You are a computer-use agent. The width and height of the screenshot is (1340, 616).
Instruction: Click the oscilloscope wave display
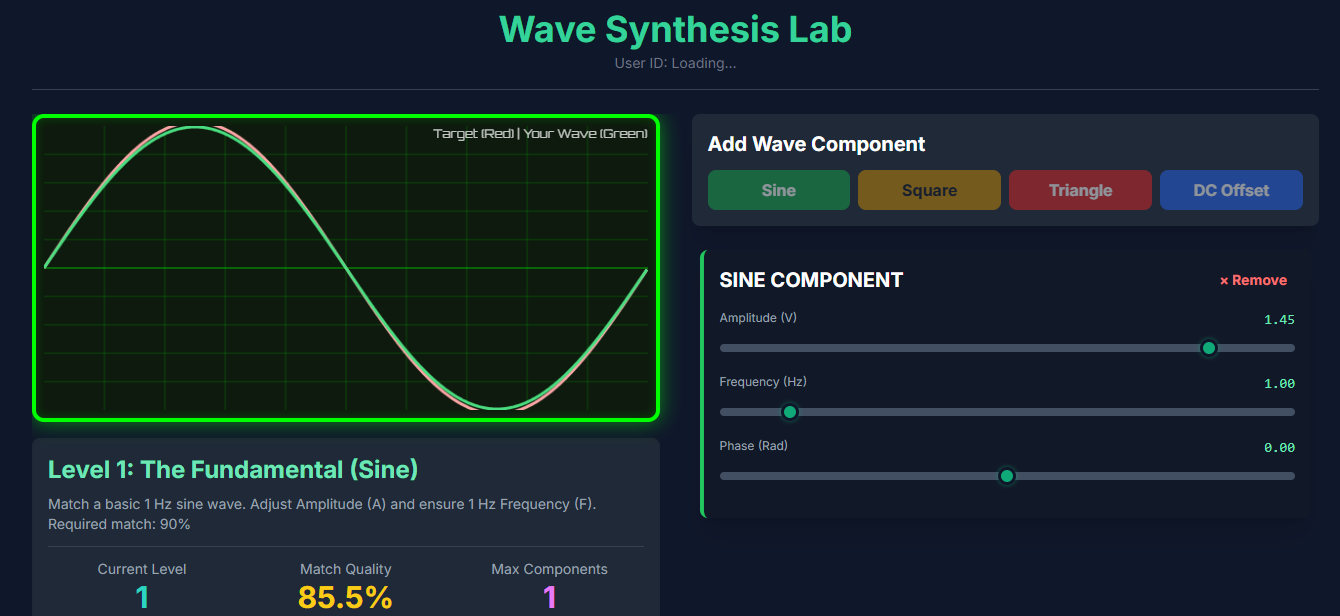[x=346, y=268]
